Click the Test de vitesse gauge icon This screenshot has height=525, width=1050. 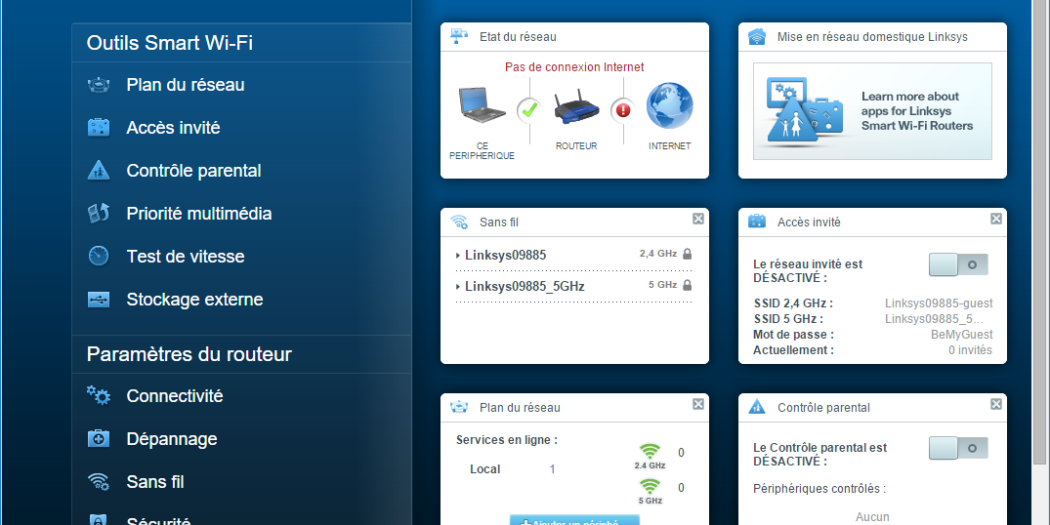click(x=98, y=256)
